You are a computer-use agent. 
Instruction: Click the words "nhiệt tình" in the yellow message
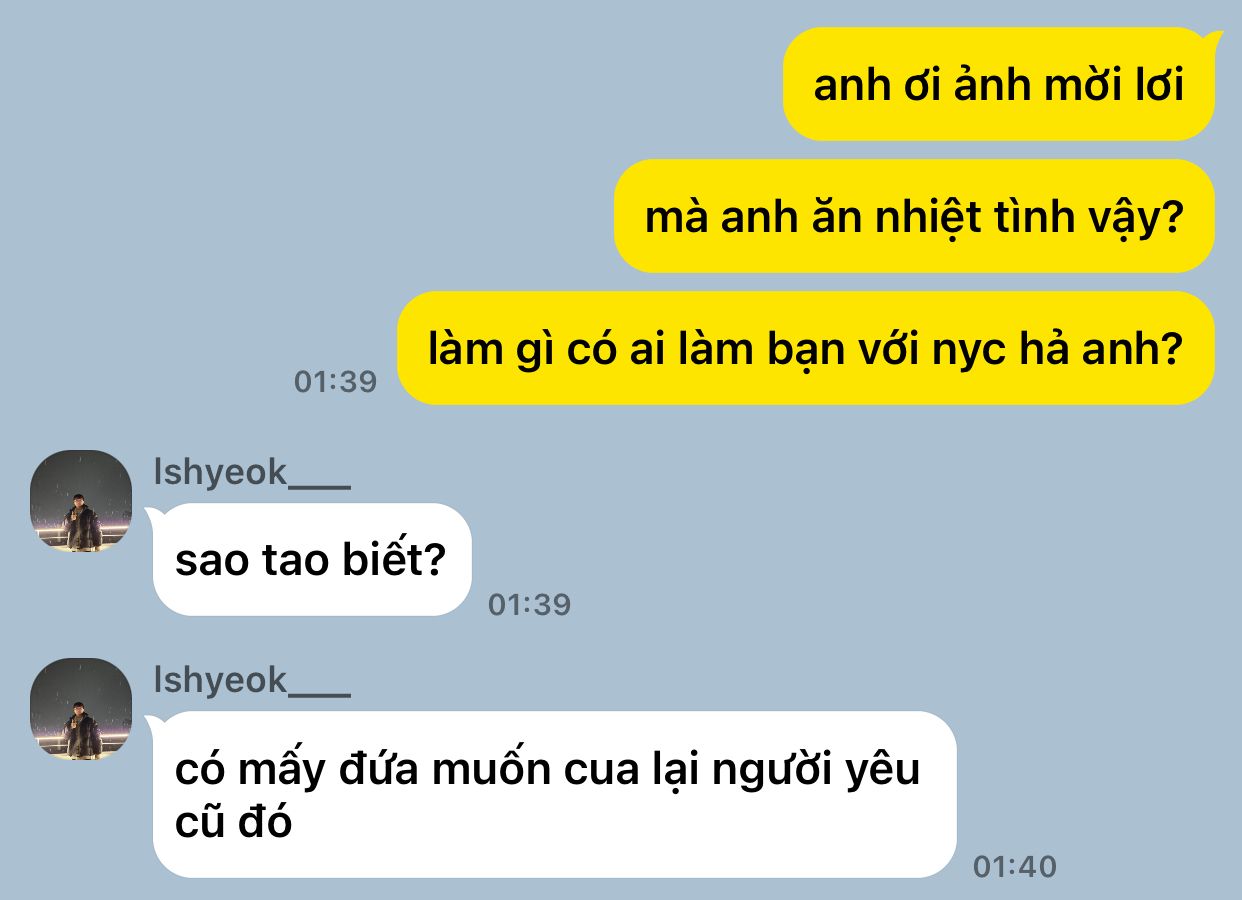click(x=914, y=217)
